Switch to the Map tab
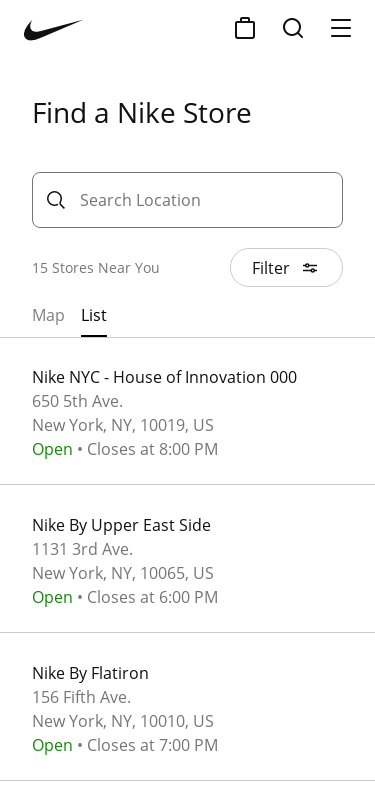Image resolution: width=375 pixels, height=812 pixels. (48, 315)
